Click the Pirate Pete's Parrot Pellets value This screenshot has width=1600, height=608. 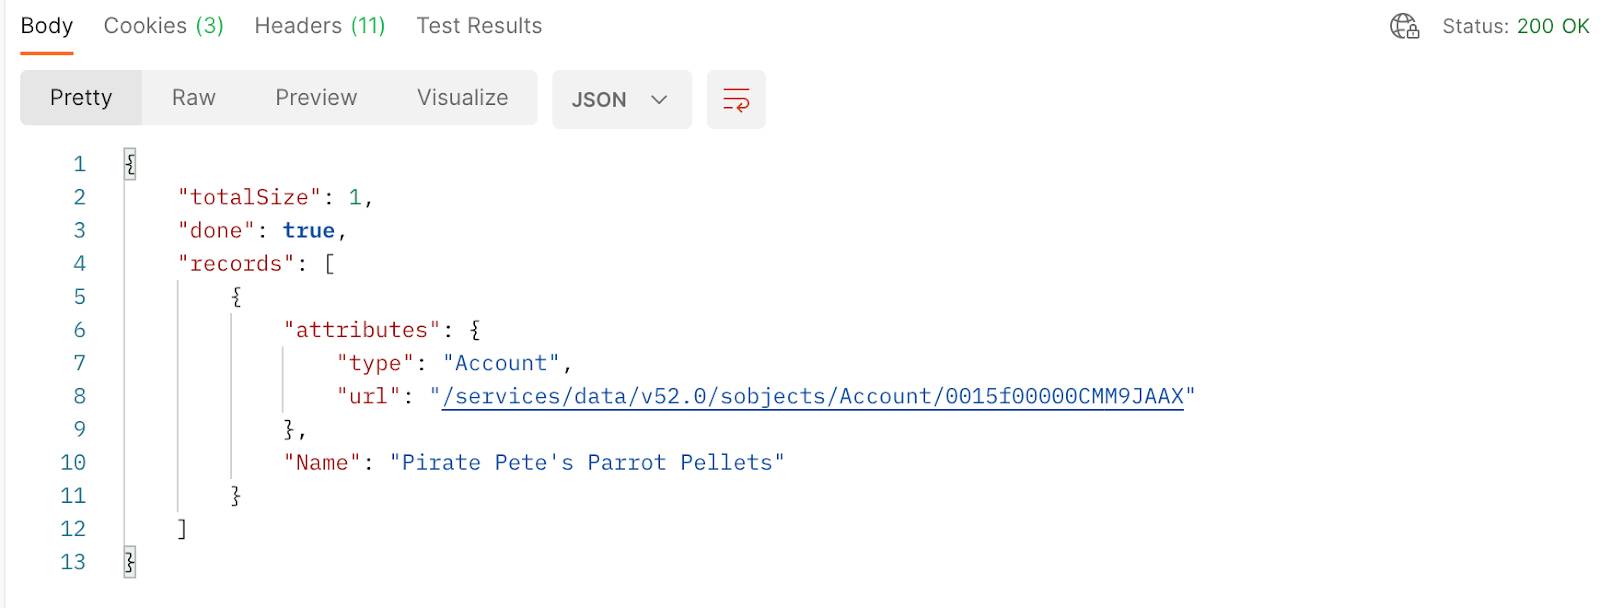click(x=587, y=462)
